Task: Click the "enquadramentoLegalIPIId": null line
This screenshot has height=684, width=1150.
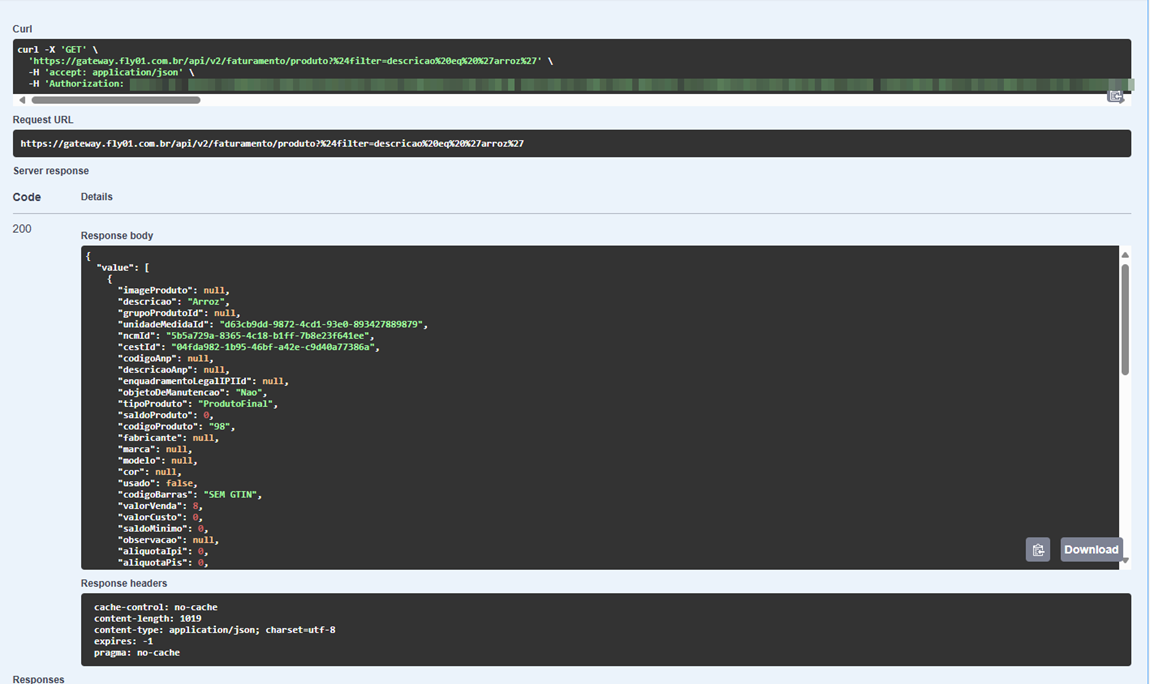Action: pyautogui.click(x=203, y=381)
